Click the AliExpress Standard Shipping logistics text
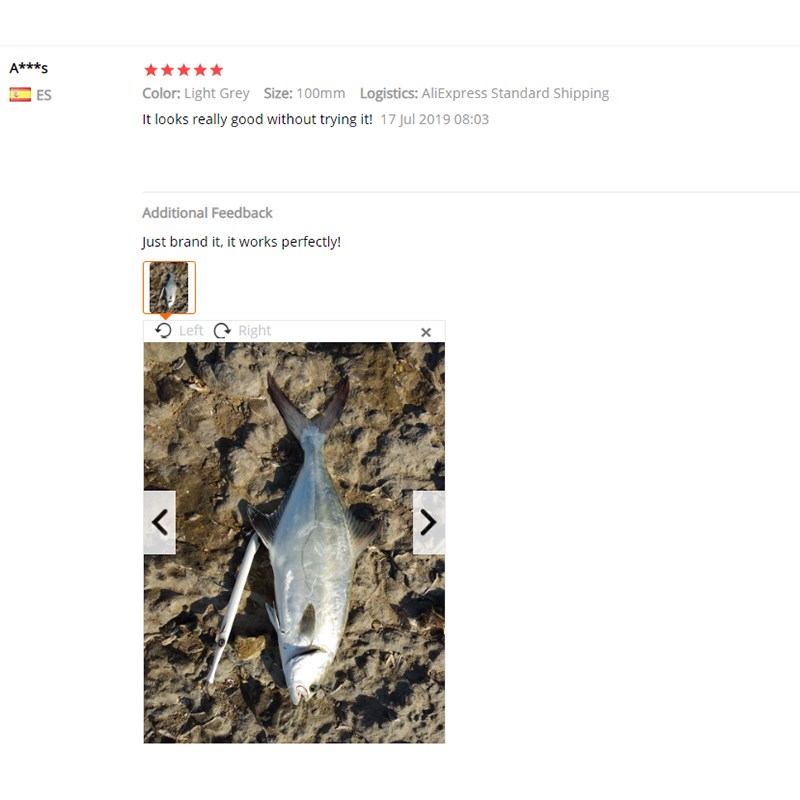This screenshot has height=800, width=800. [x=515, y=93]
